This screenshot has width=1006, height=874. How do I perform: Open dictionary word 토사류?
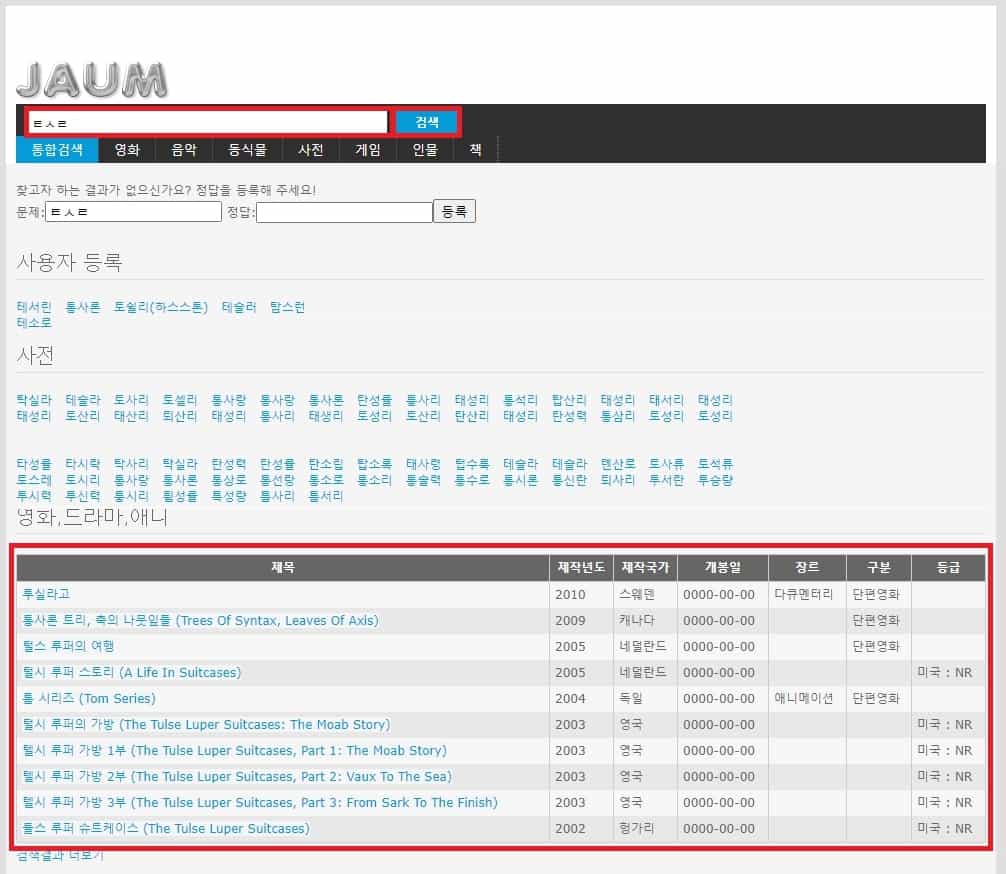click(666, 463)
